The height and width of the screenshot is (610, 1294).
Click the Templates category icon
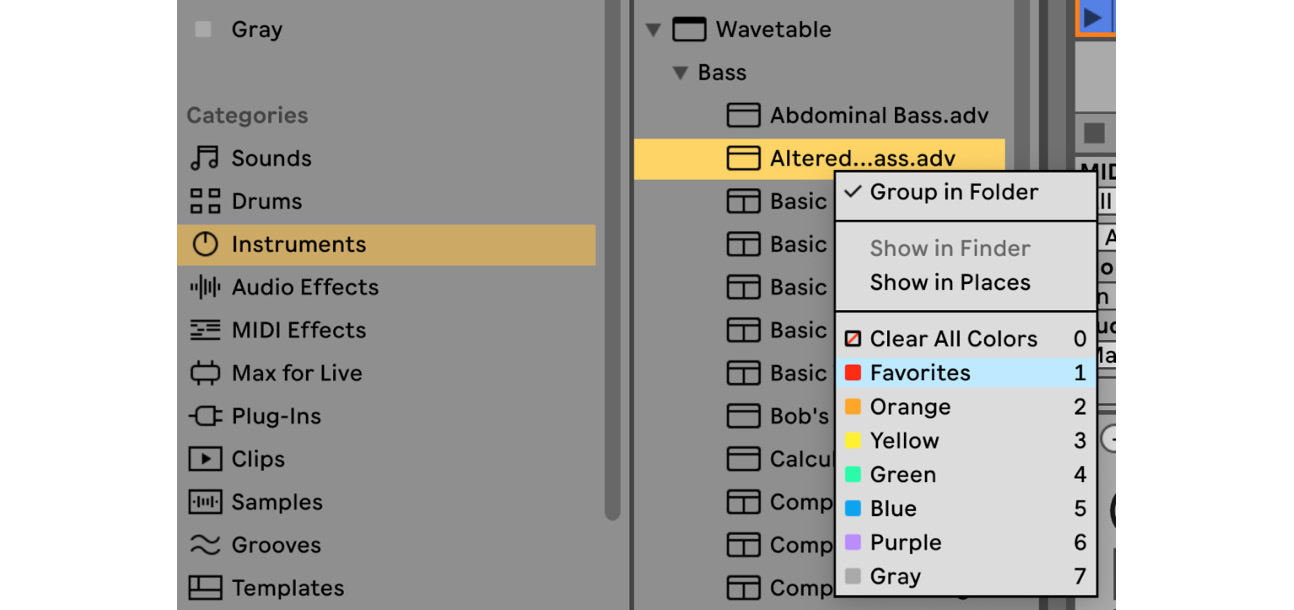pyautogui.click(x=205, y=588)
